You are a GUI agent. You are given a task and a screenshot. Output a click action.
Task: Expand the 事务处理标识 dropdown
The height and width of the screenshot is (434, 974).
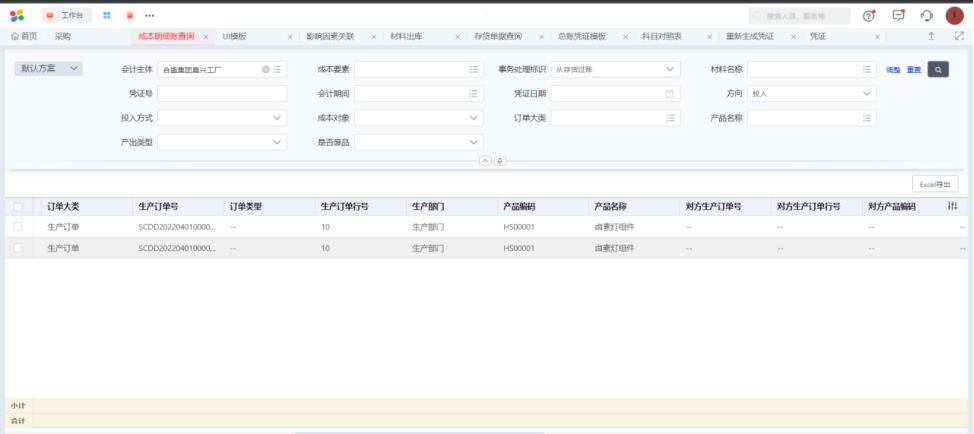(x=670, y=70)
